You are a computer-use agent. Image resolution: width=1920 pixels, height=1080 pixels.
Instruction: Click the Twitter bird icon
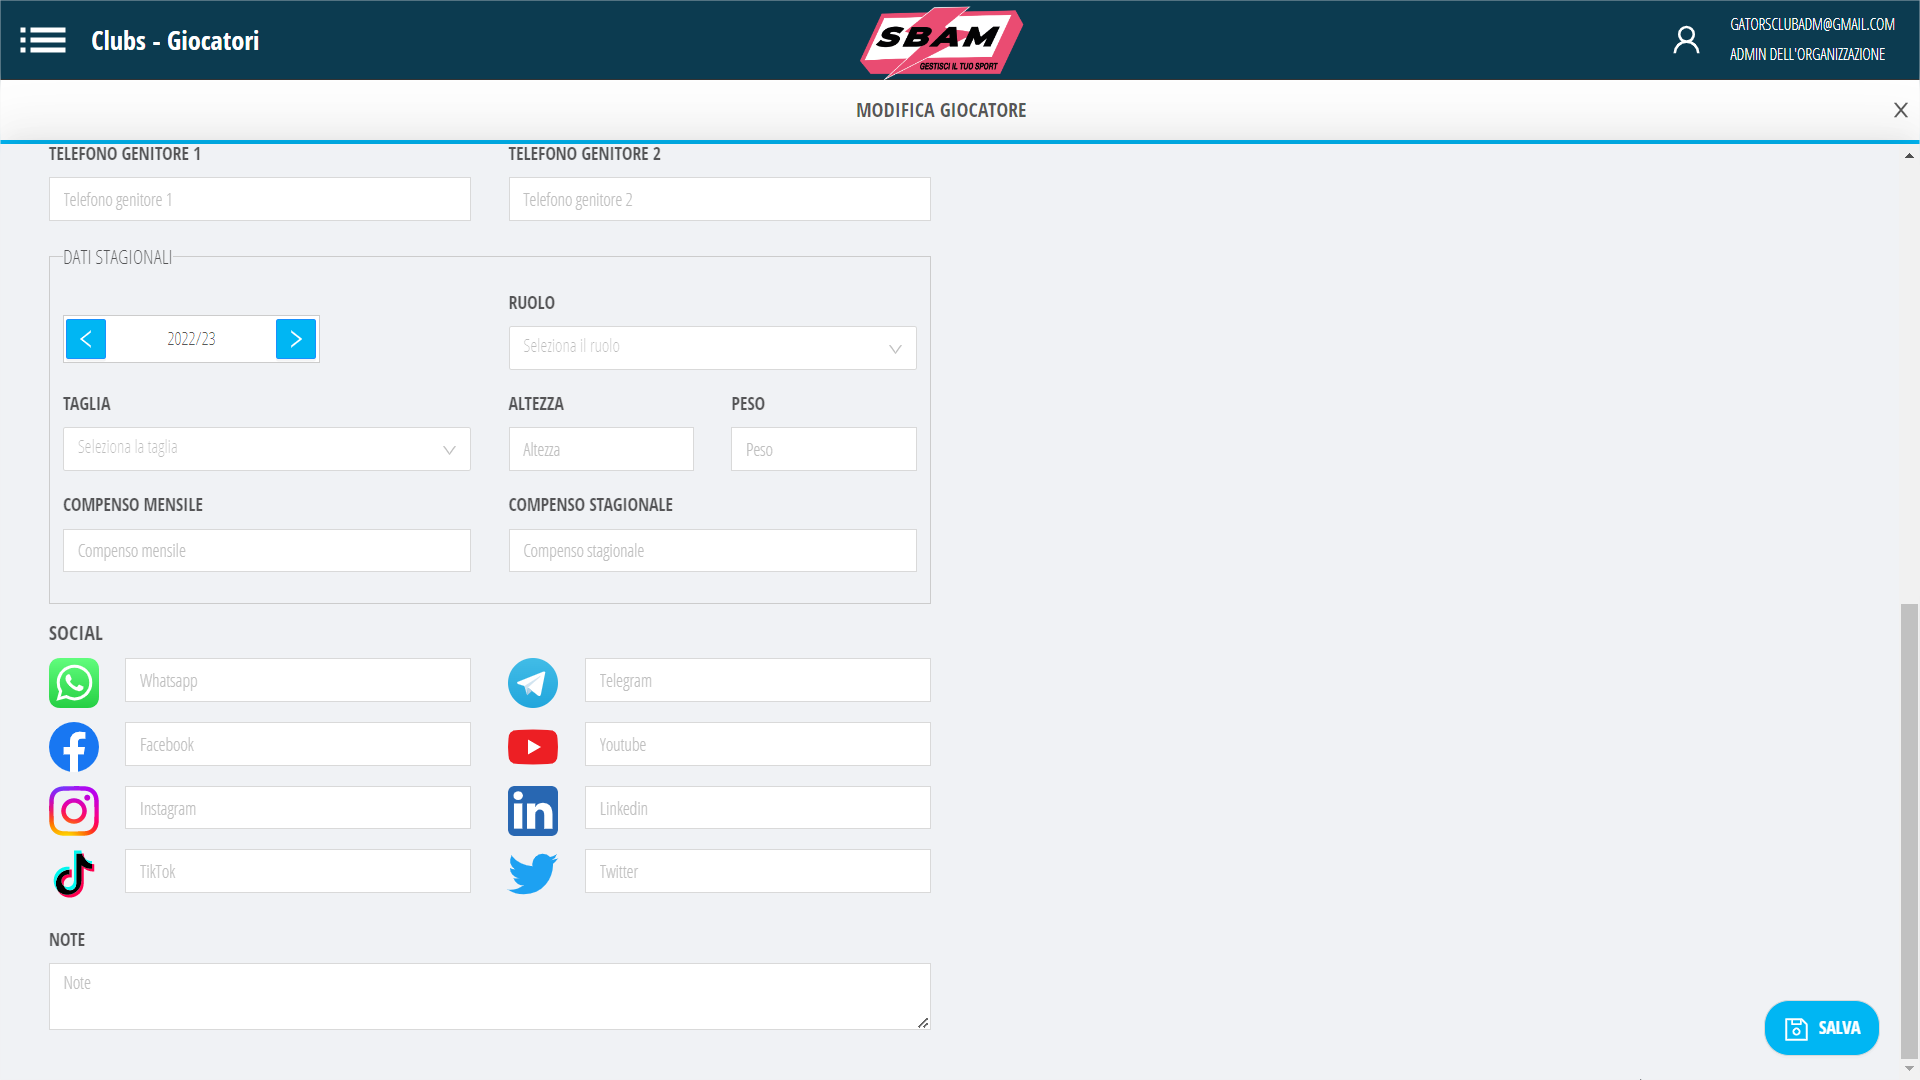click(x=533, y=874)
